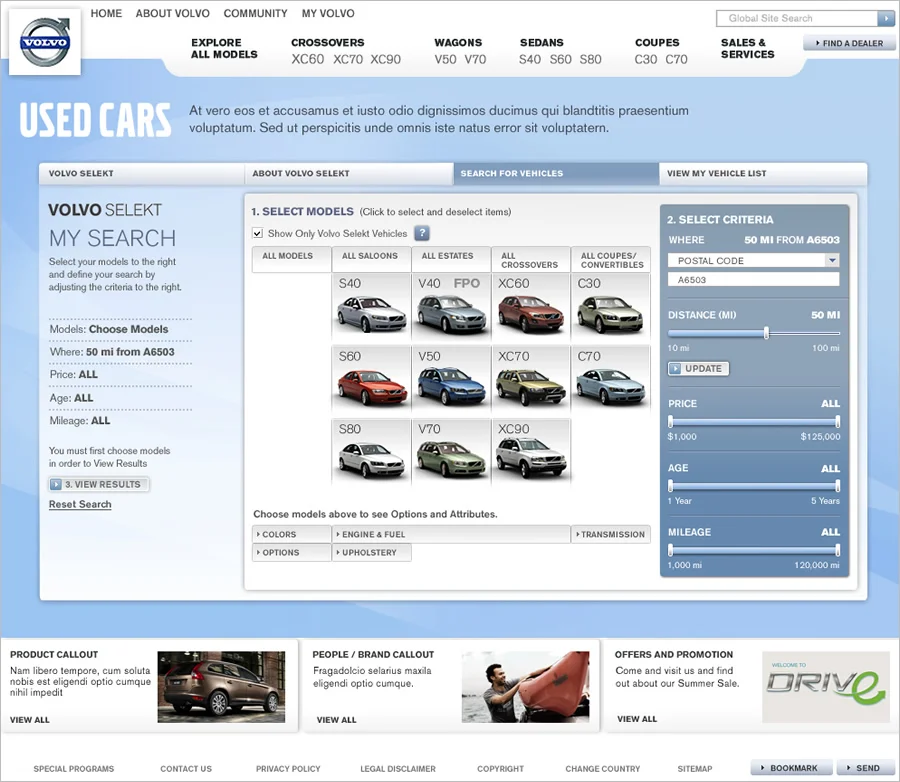
Task: Select All Crossovers filter
Action: (531, 259)
